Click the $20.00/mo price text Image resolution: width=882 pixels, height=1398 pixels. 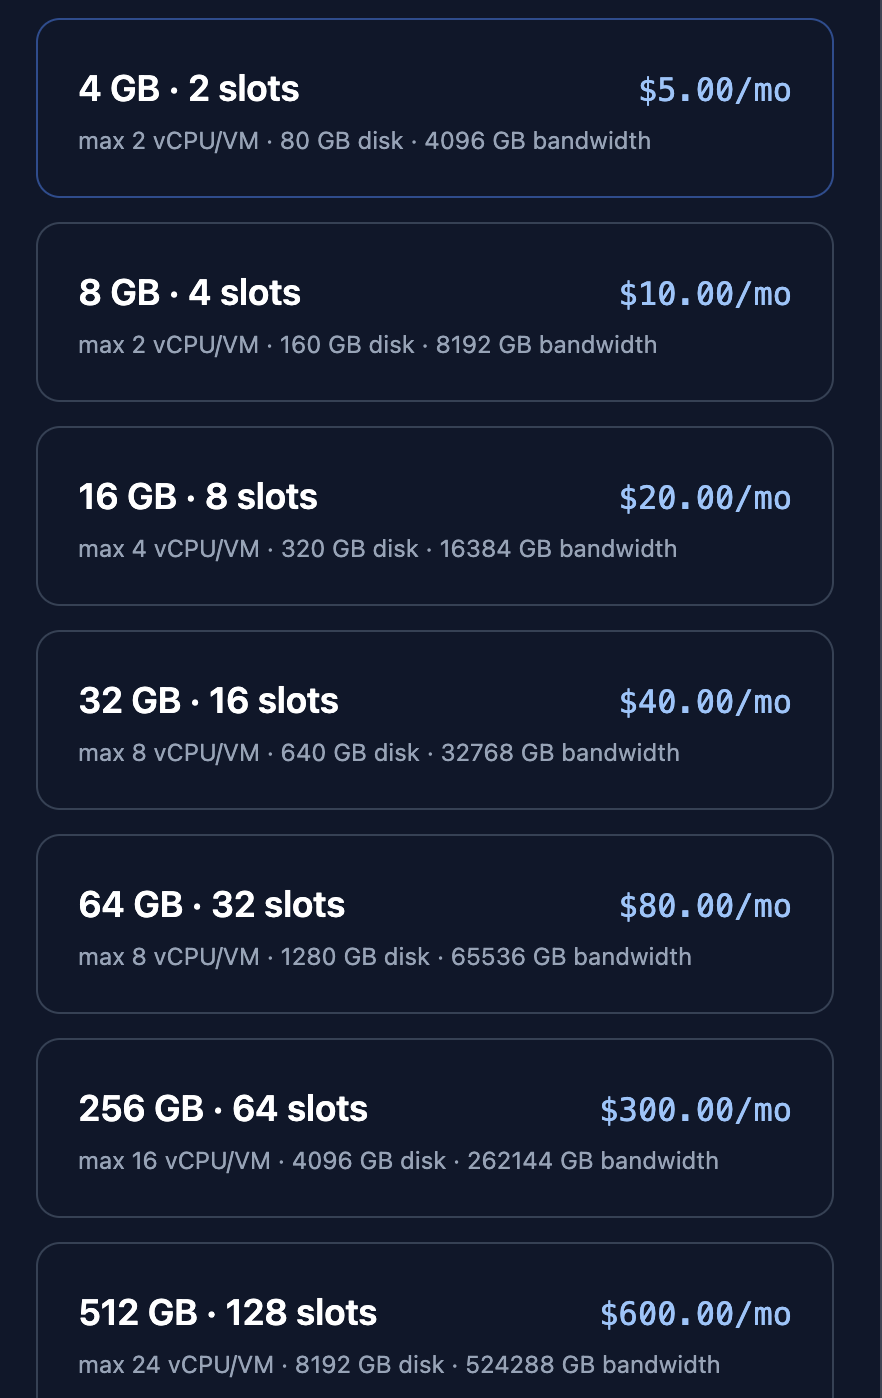pos(705,498)
